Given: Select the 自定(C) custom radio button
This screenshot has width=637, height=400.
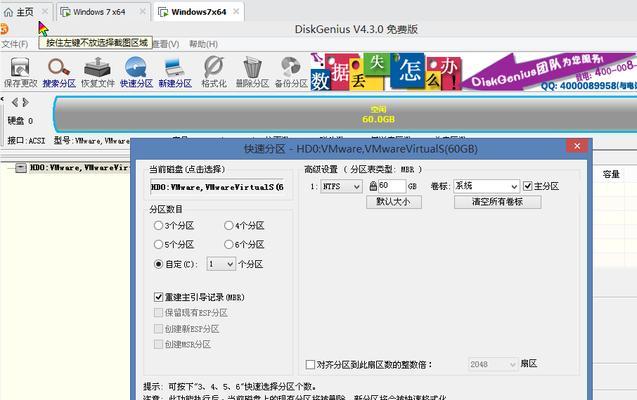Looking at the screenshot, I should pyautogui.click(x=158, y=264).
